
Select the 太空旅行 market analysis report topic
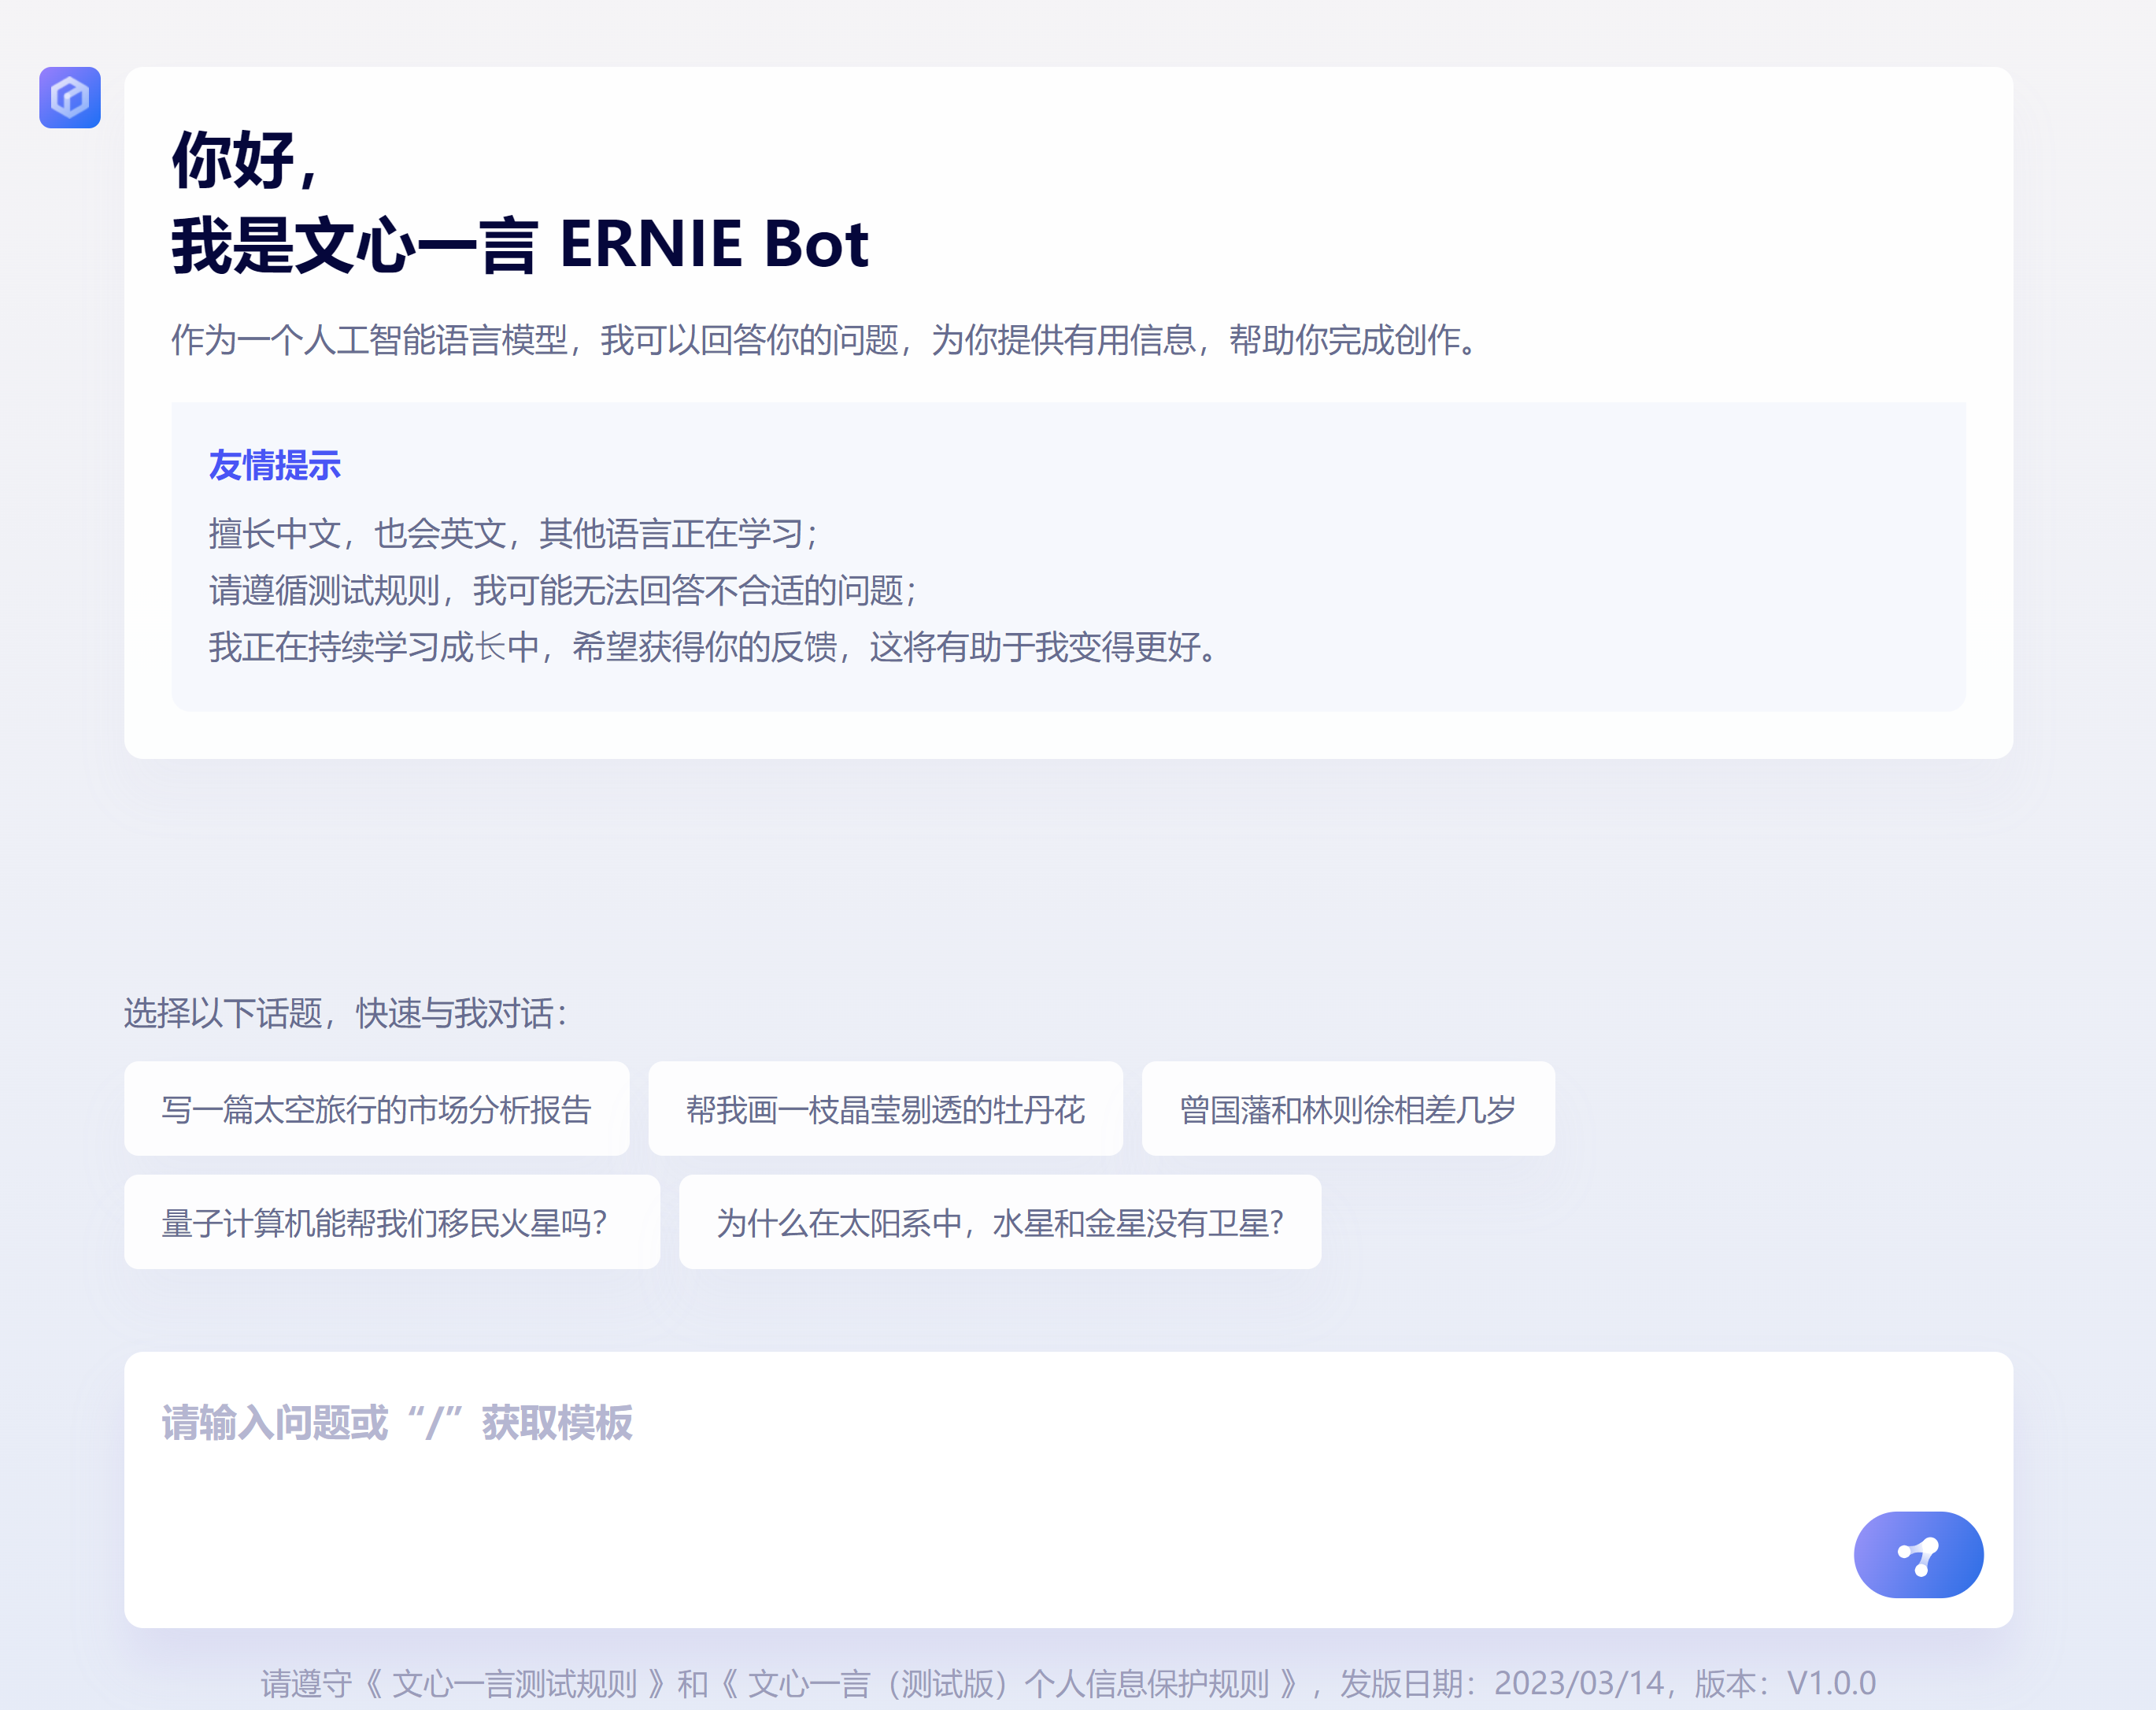tap(376, 1109)
